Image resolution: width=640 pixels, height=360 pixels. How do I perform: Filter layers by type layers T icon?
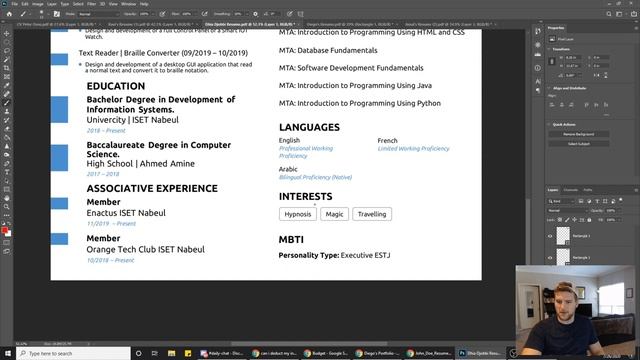[x=597, y=201]
